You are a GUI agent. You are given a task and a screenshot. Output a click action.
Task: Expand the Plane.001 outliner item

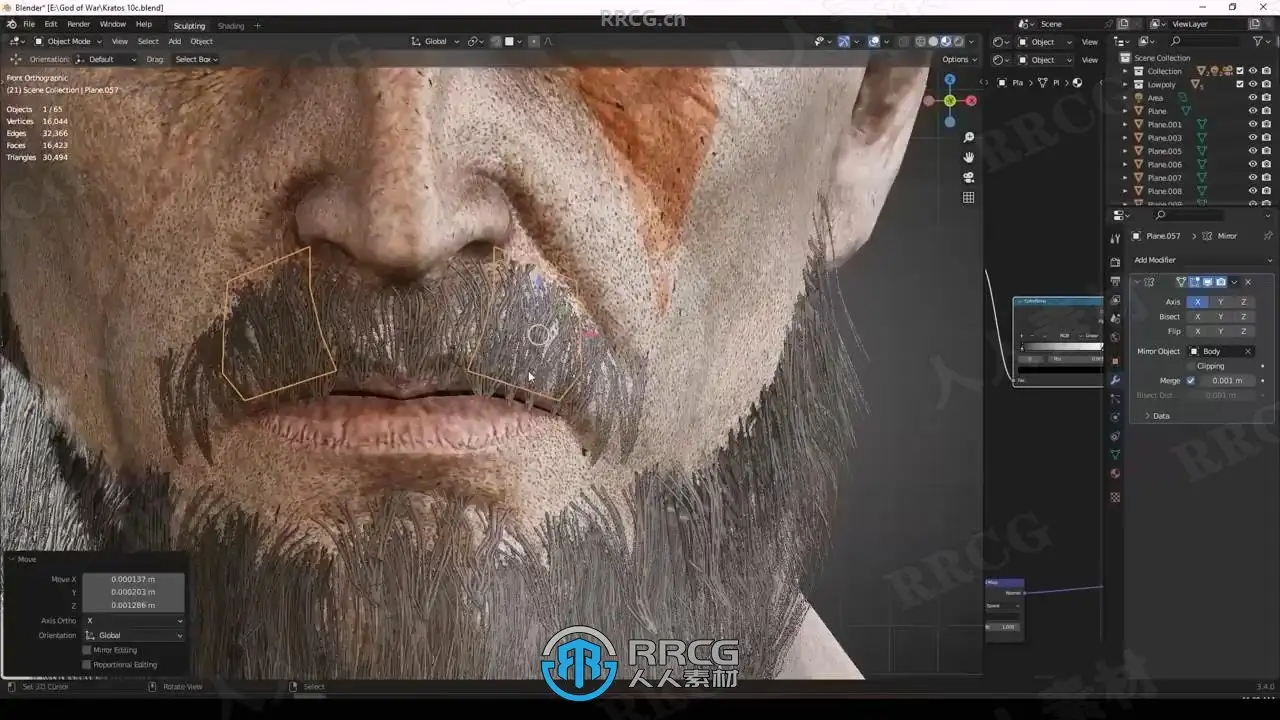1125,125
